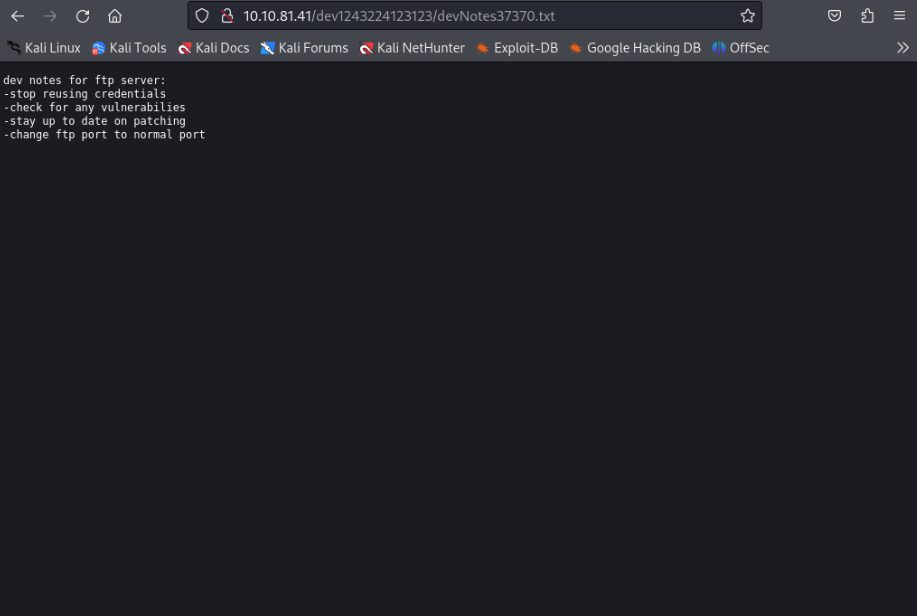Open the Kali Docs bookmark
Image resolution: width=917 pixels, height=616 pixels.
(213, 48)
